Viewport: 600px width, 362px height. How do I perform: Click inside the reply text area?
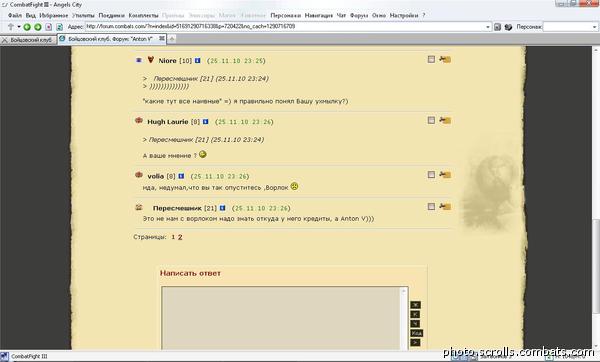click(281, 318)
